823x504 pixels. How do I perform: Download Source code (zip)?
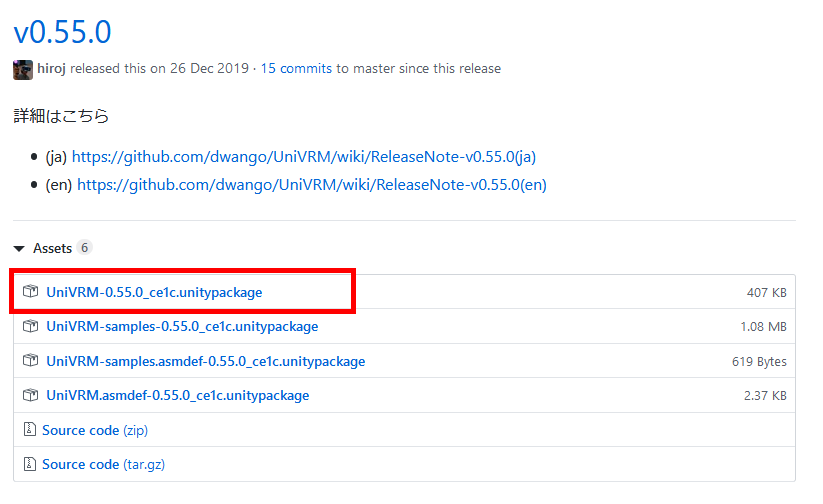[95, 430]
